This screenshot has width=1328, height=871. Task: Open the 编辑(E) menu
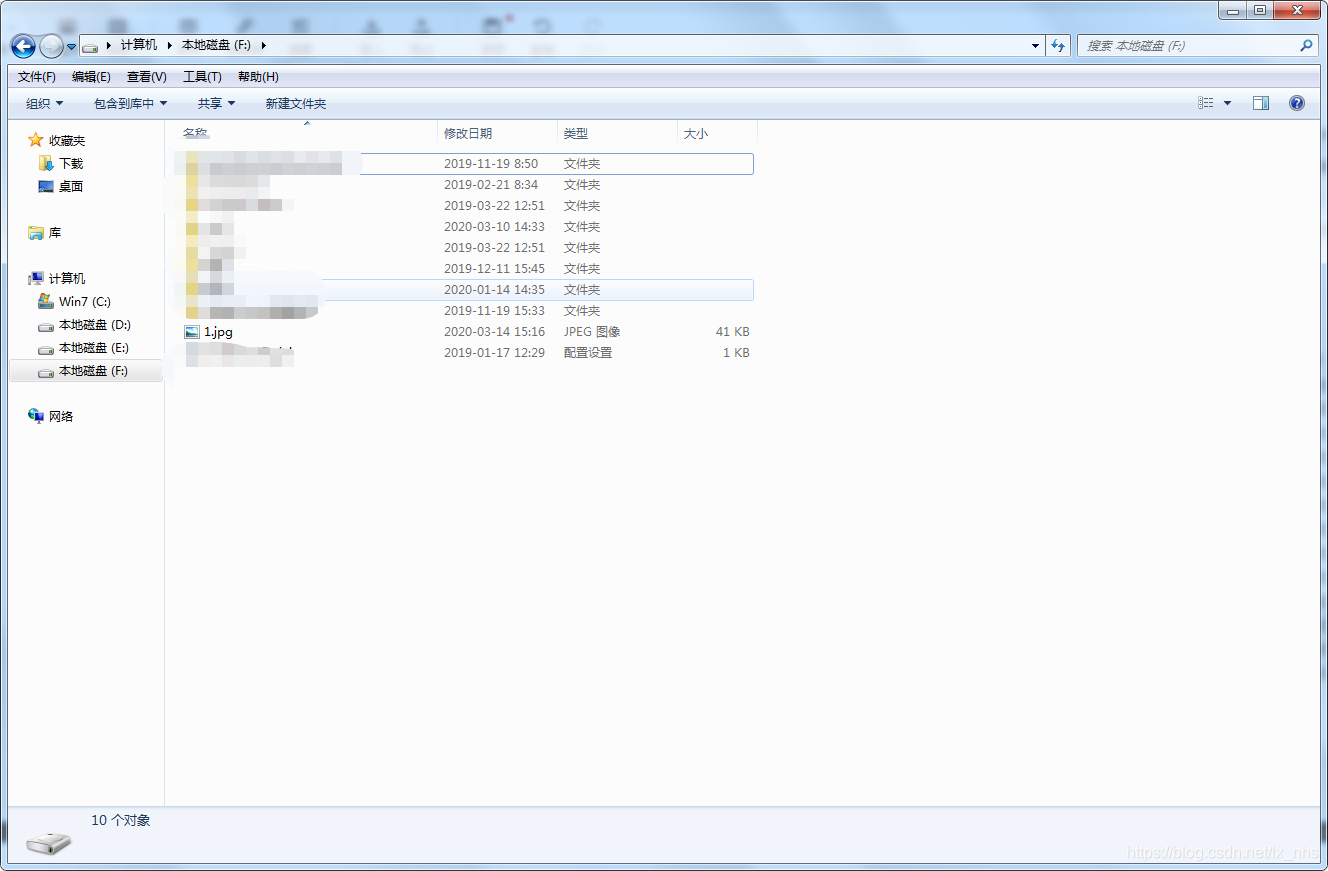point(91,77)
